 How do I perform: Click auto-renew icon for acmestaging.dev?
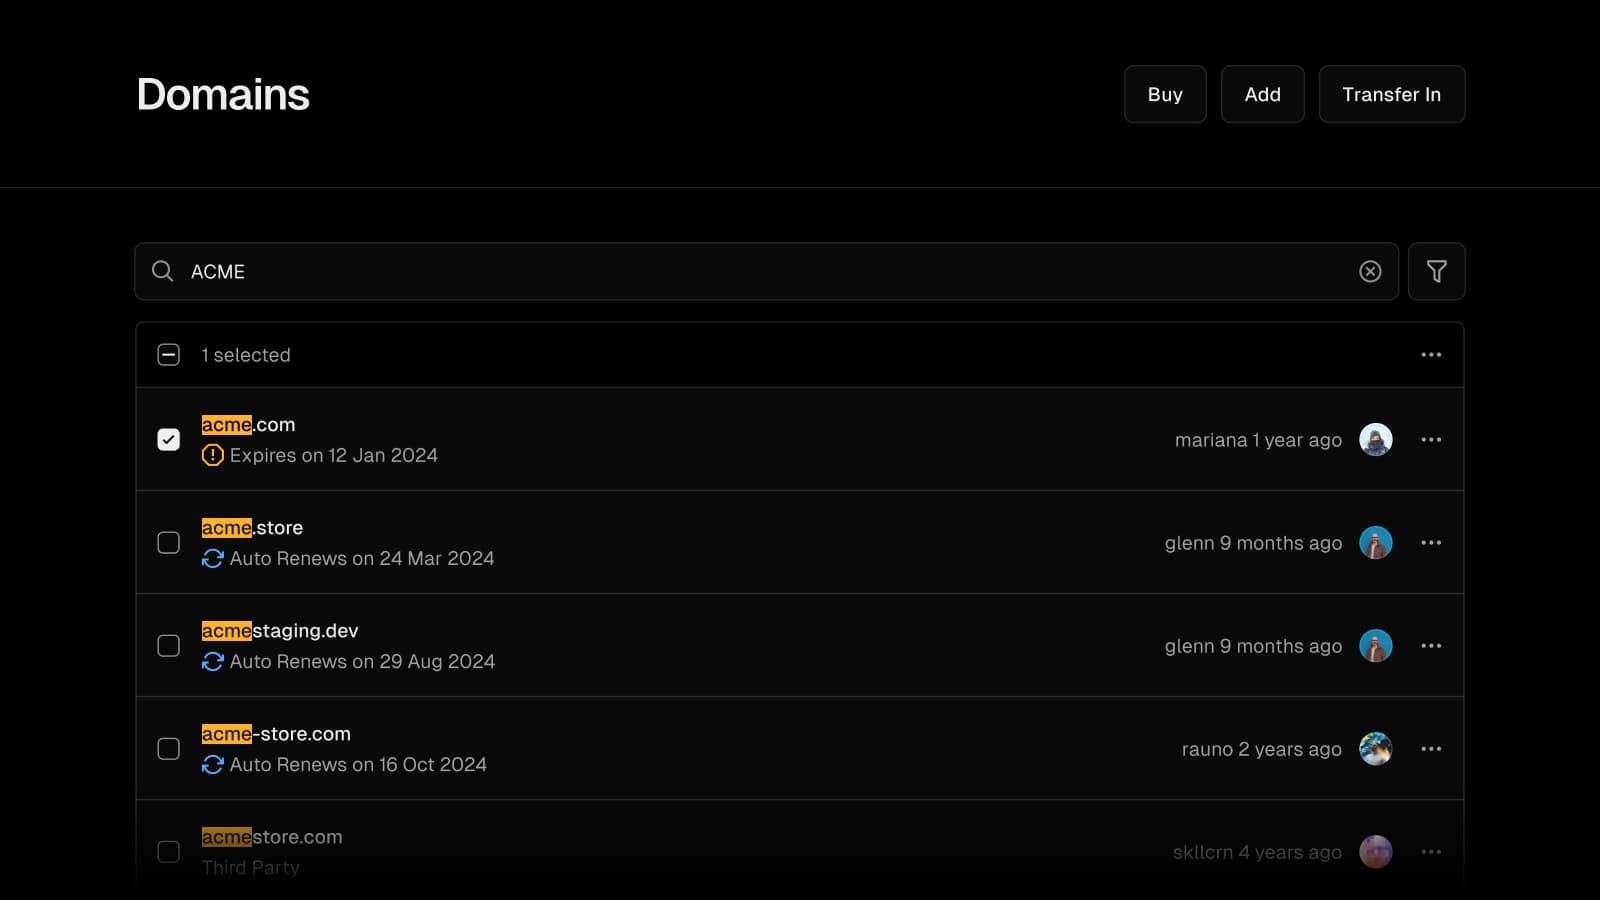(212, 661)
